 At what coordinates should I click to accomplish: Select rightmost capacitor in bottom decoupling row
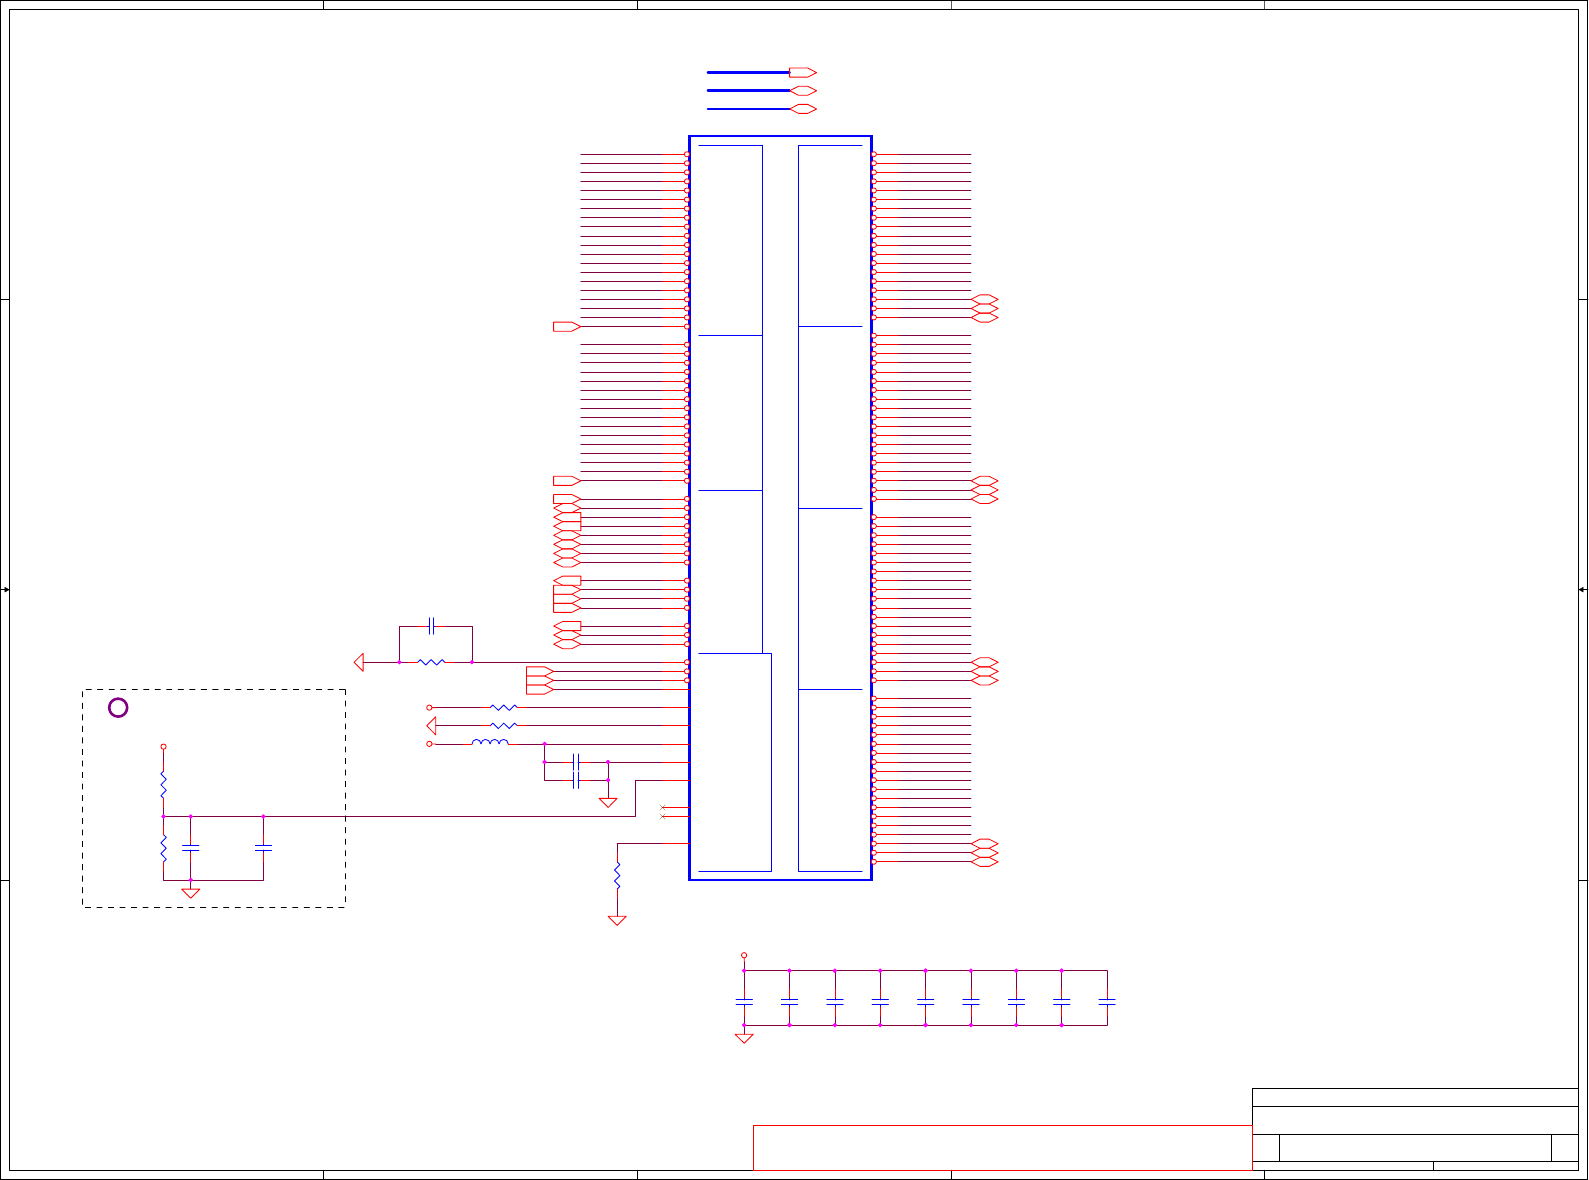coord(1107,1001)
